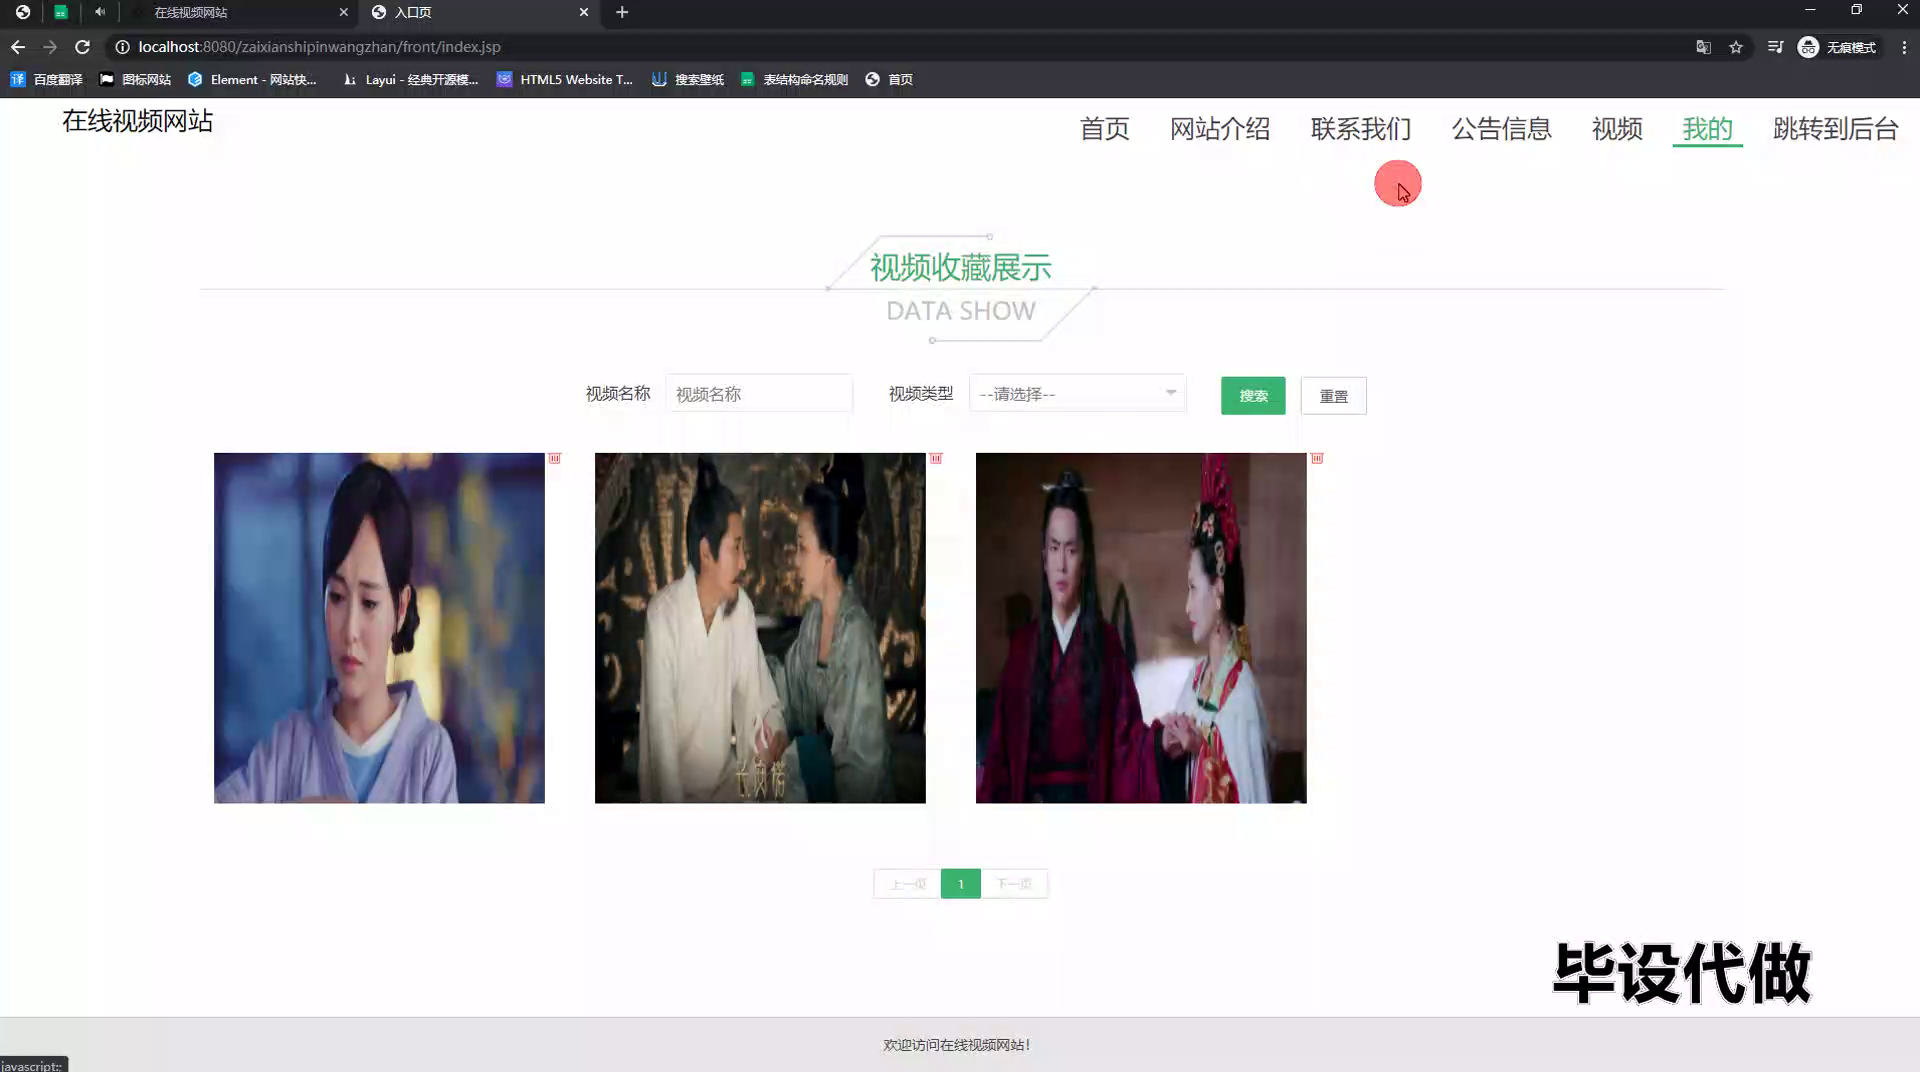Delete the first collected video (trash icon)
1920x1072 pixels.
point(554,458)
